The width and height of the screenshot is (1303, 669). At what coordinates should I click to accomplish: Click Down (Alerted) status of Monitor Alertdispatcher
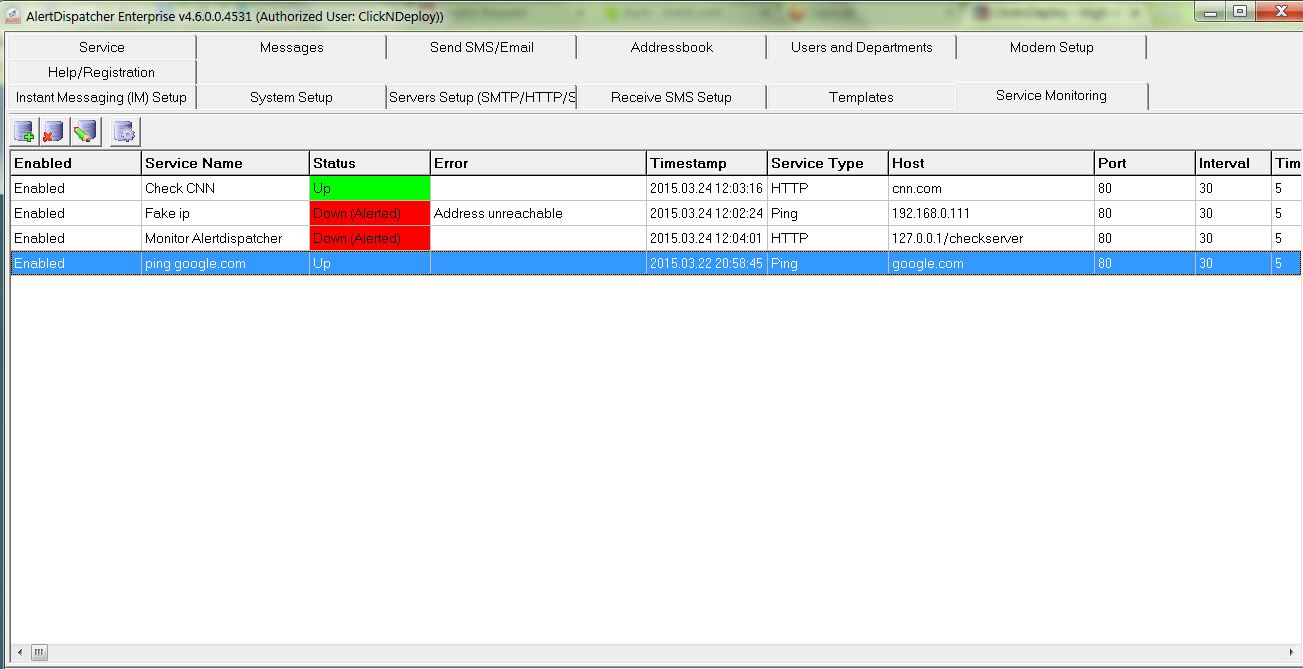coord(370,238)
